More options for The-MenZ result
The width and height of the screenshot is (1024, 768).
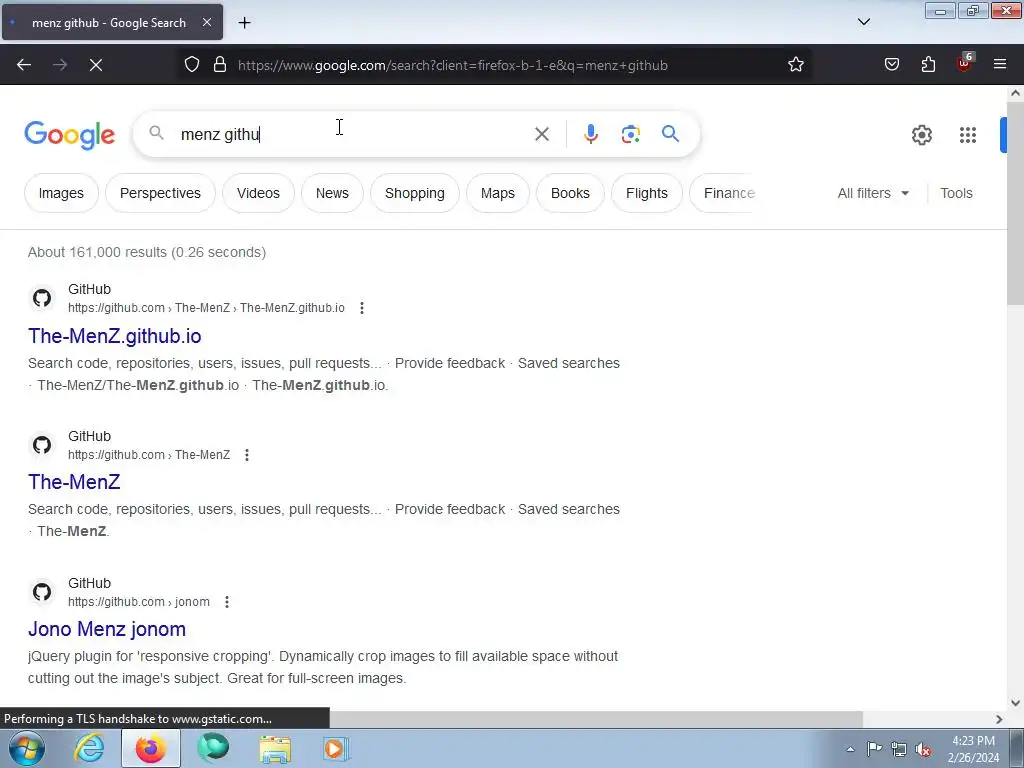(247, 455)
